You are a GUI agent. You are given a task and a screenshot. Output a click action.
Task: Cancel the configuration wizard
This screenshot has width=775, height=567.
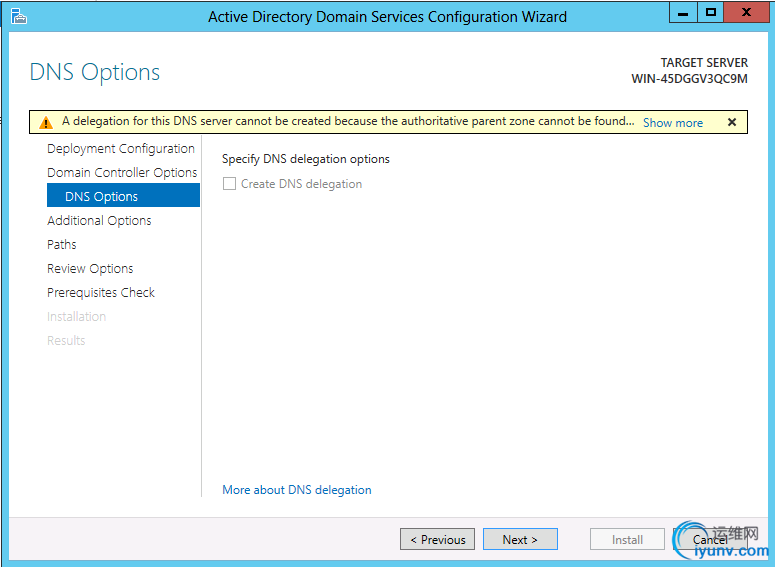tap(709, 540)
